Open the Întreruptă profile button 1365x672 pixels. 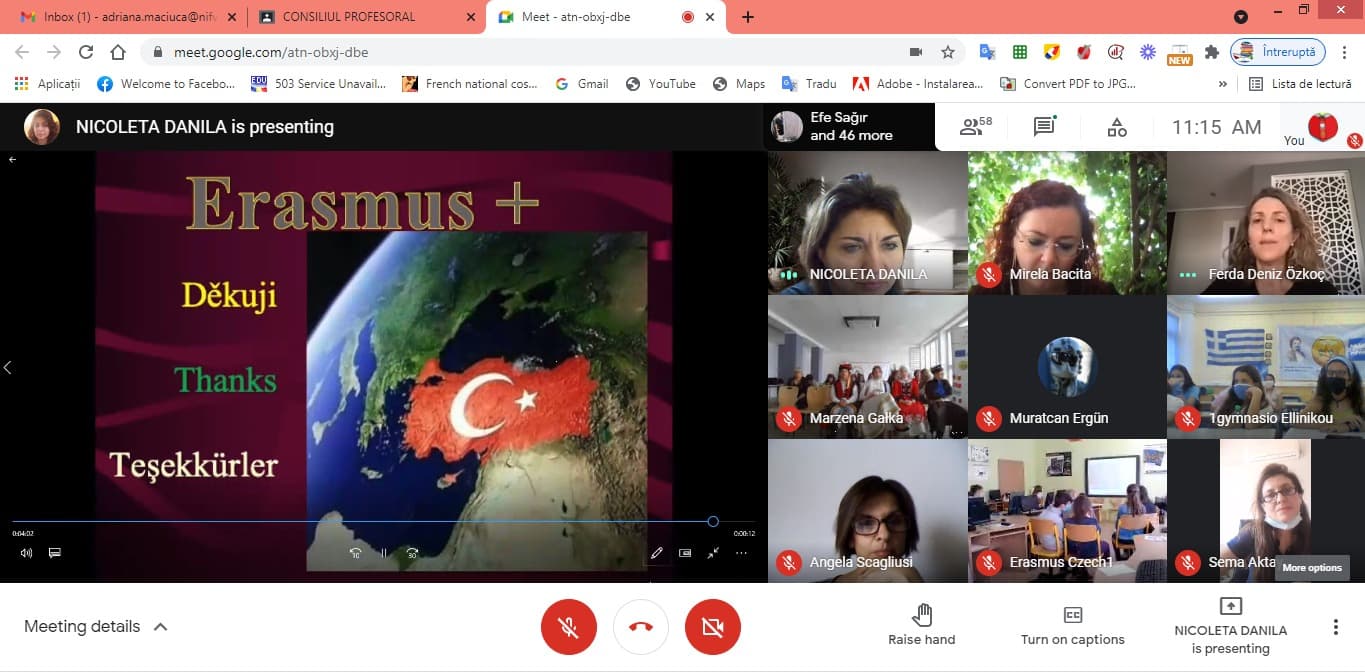pyautogui.click(x=1278, y=52)
